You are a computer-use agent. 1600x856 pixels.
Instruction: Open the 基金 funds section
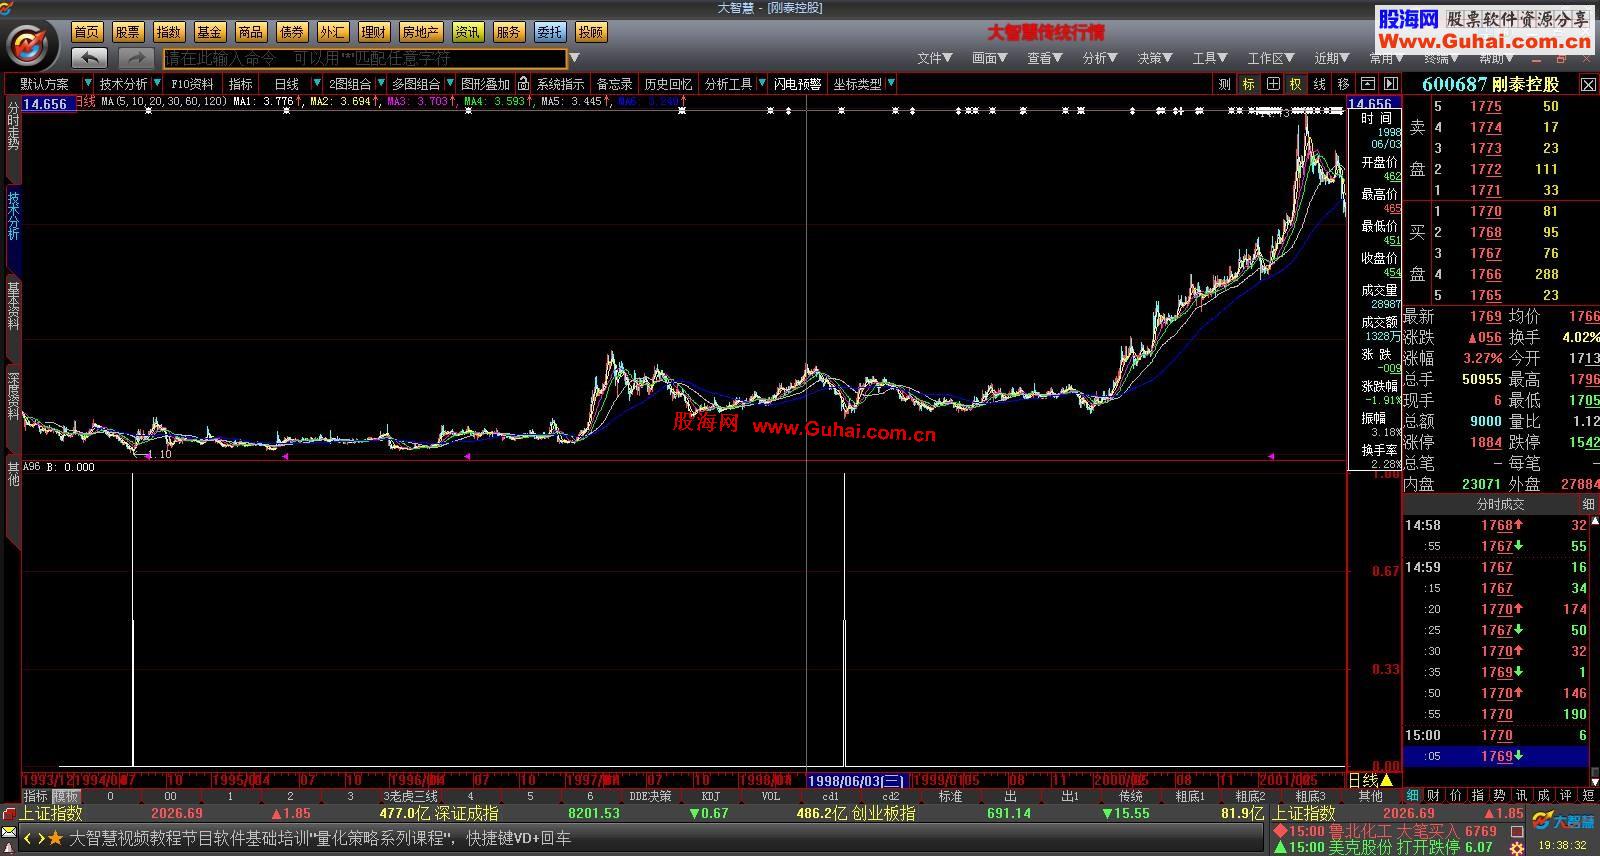pos(209,32)
